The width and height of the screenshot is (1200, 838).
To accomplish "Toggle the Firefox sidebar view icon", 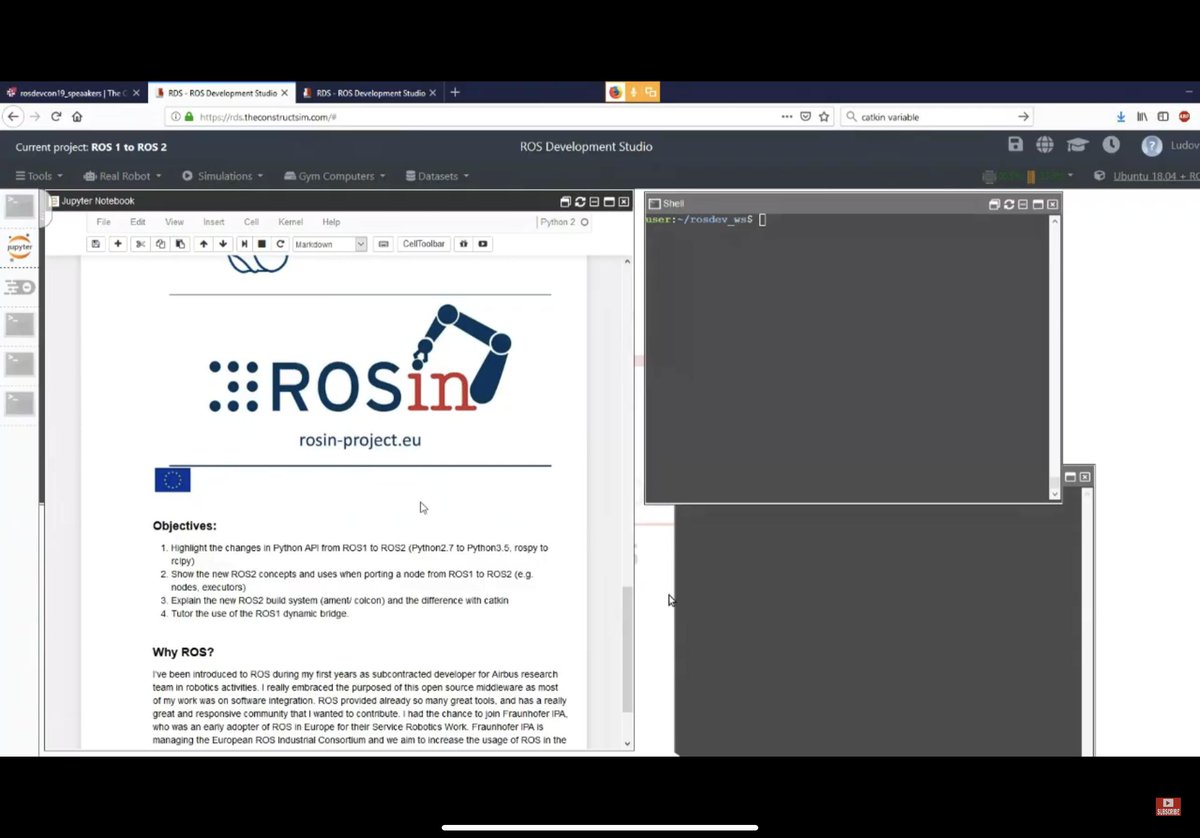I will (x=1163, y=117).
